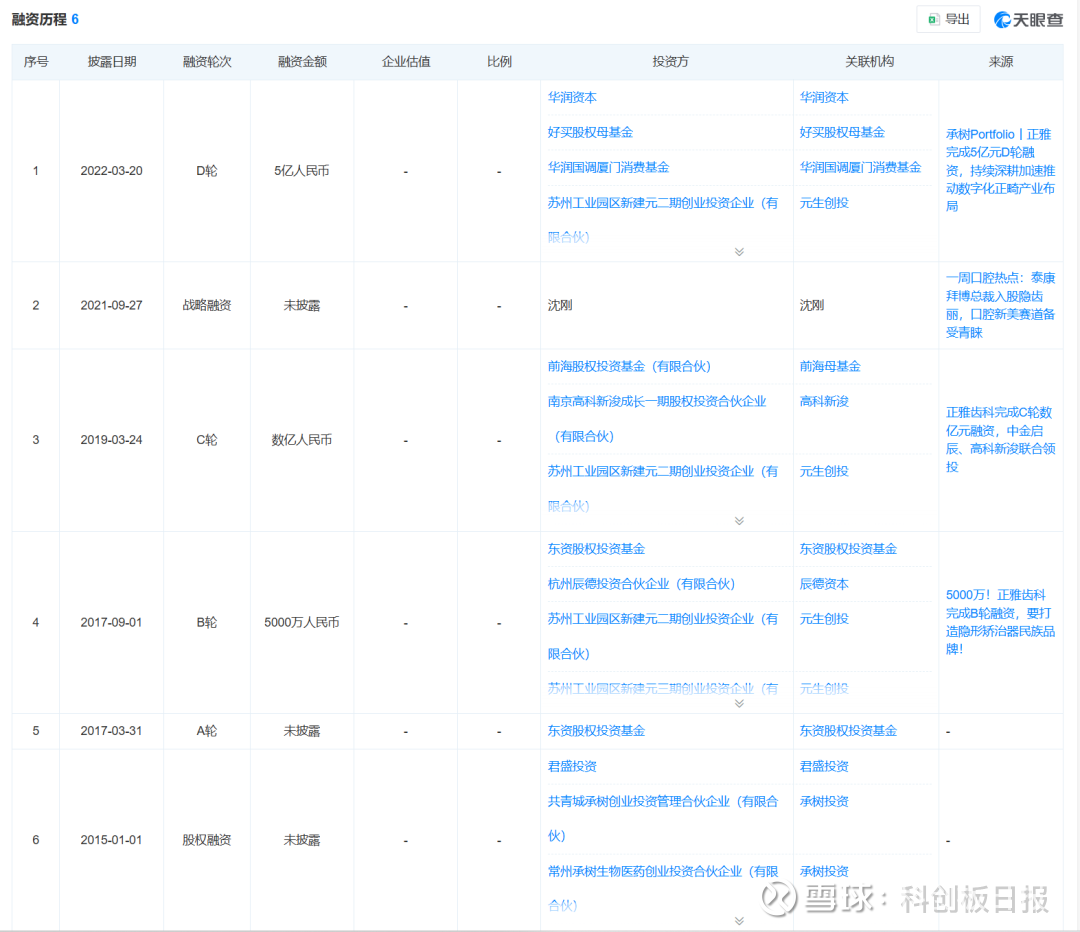Click the 融资金额 column header

(x=302, y=62)
